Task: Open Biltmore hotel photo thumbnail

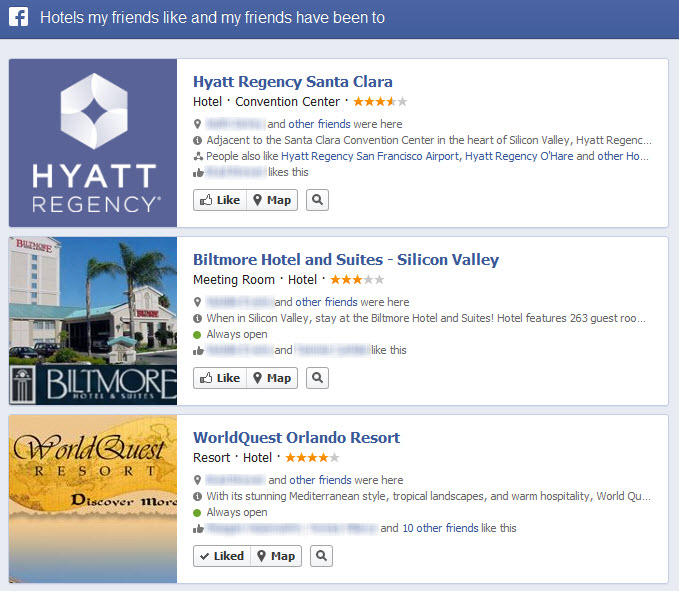Action: coord(93,321)
